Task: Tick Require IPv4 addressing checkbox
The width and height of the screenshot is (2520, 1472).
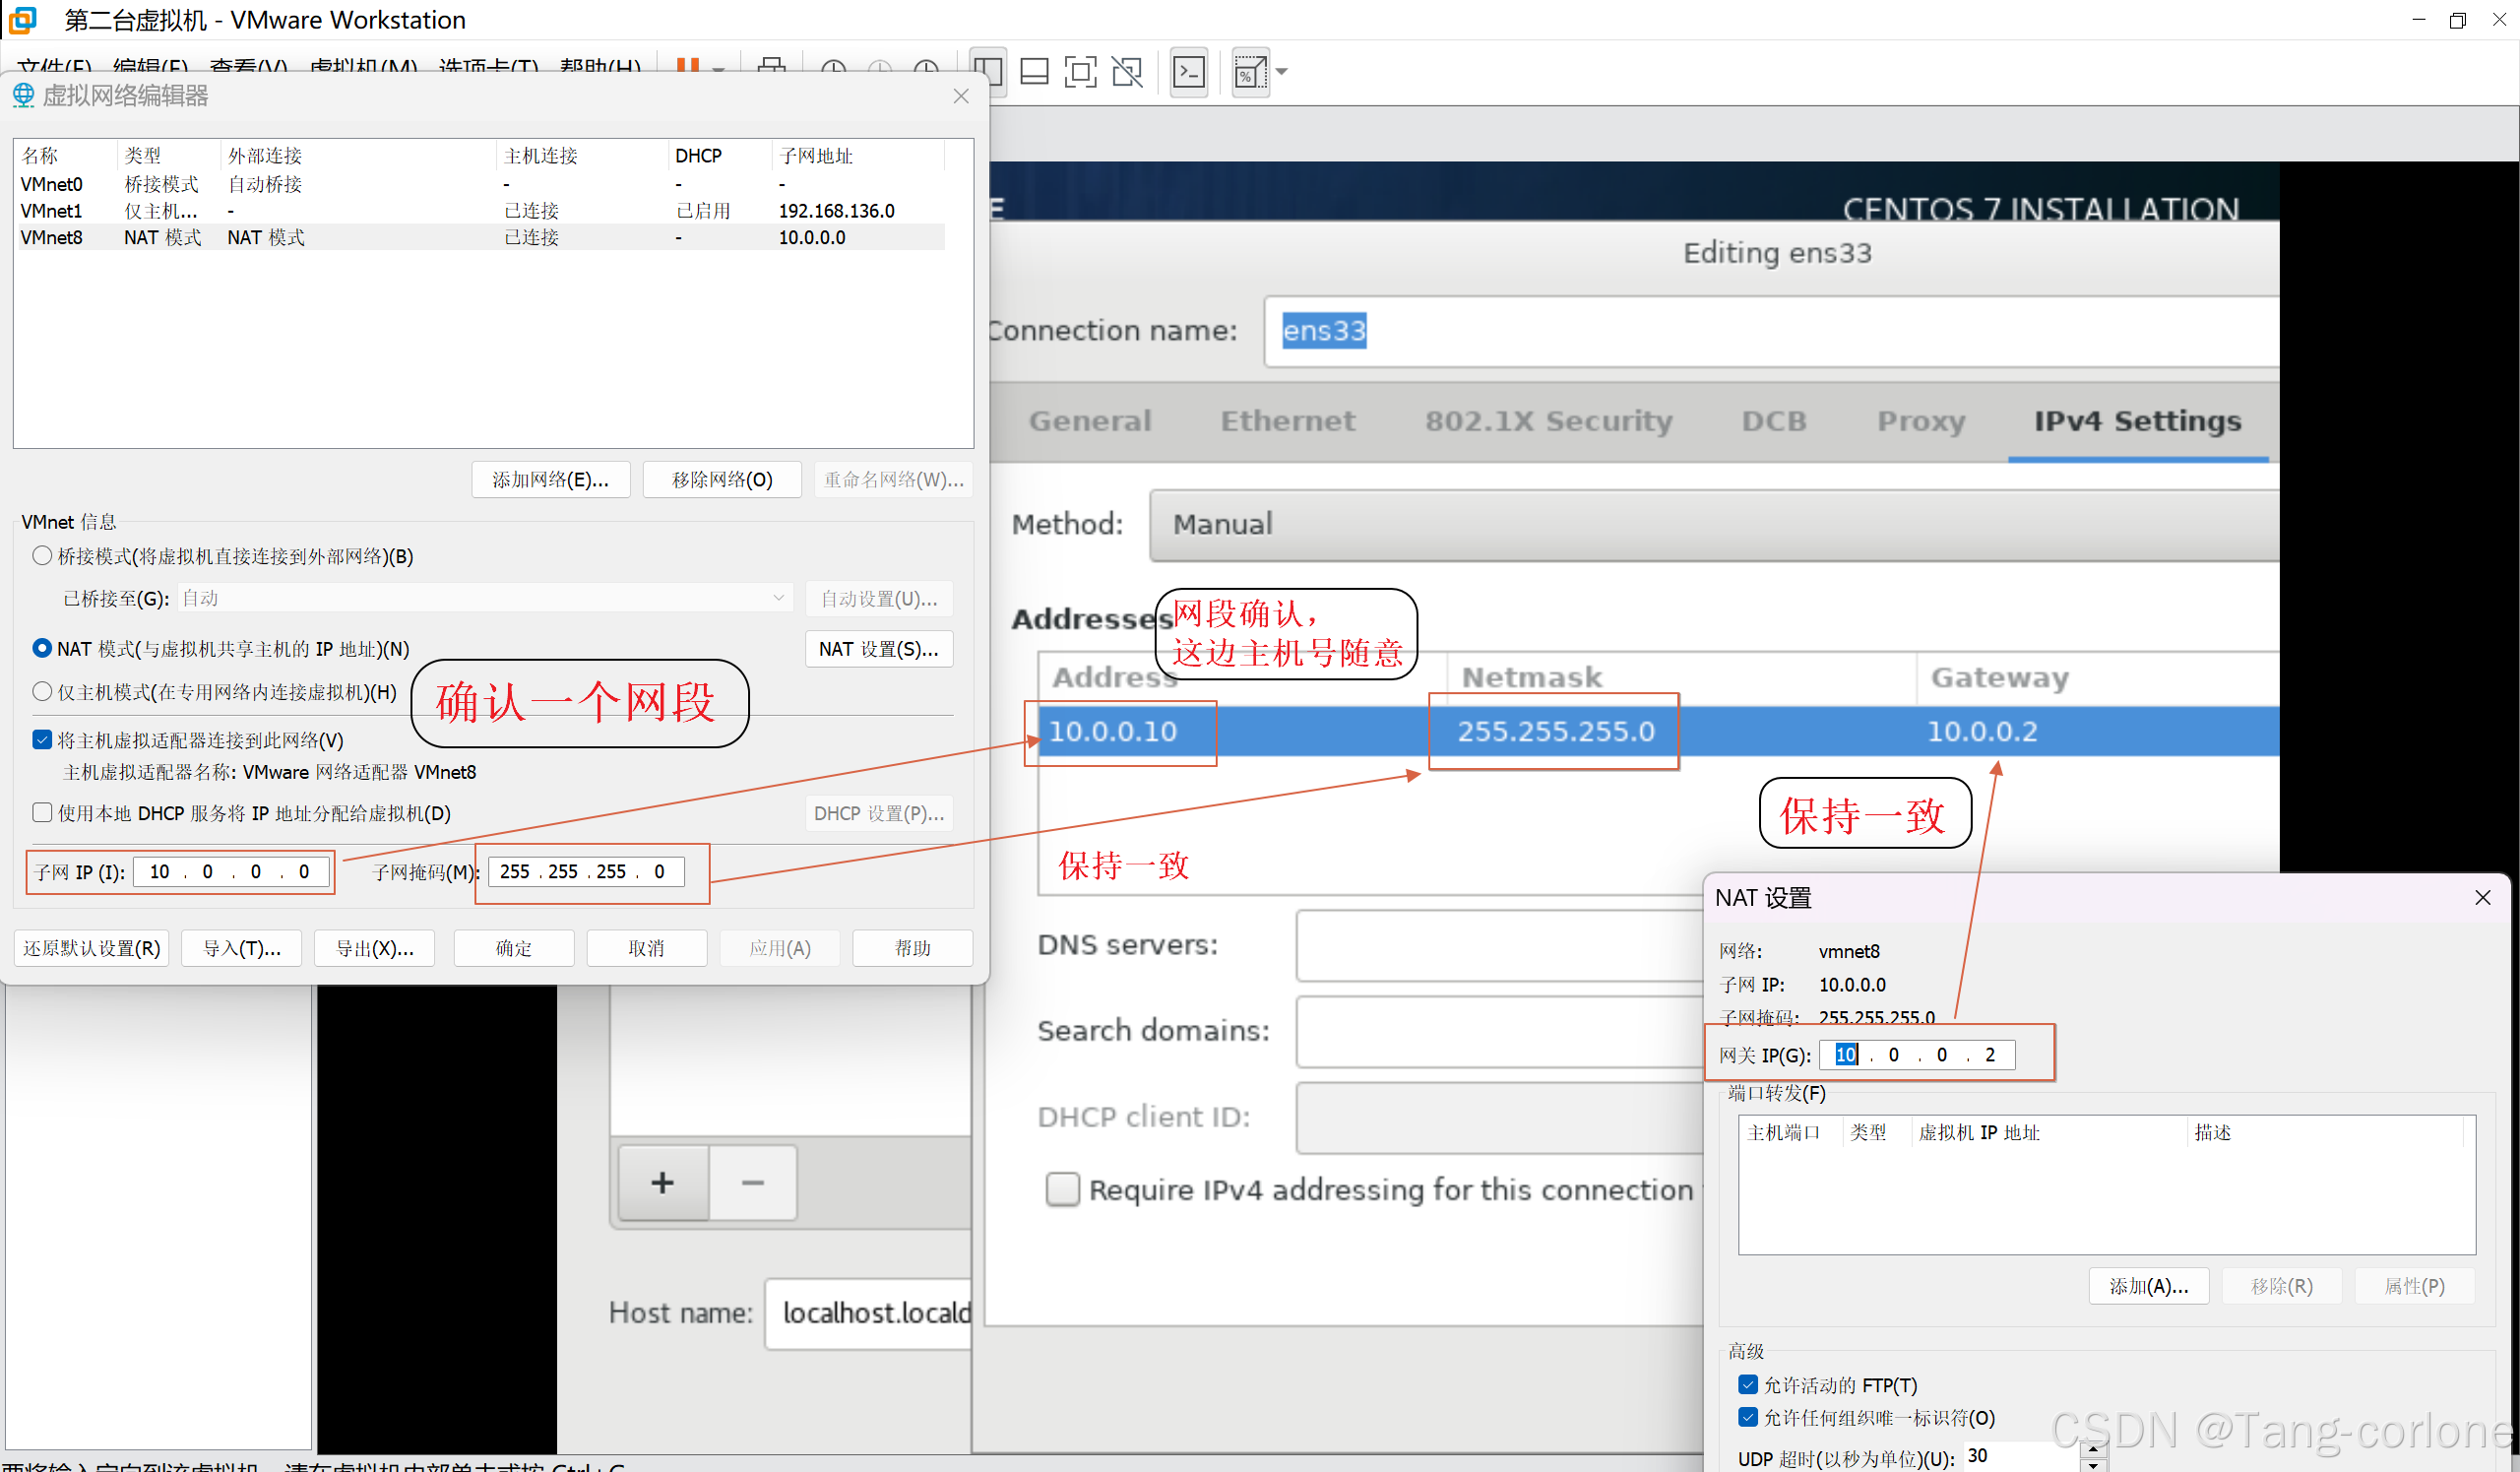Action: point(1062,1190)
